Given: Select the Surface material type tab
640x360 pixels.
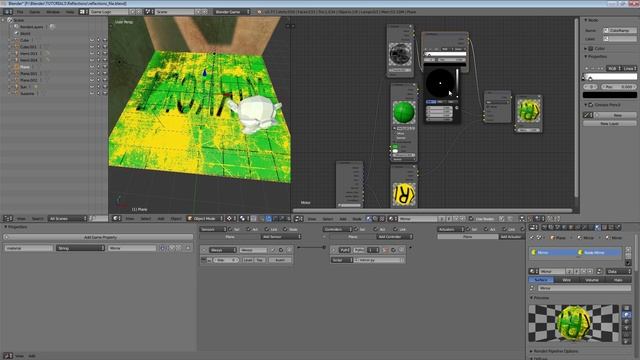Looking at the screenshot, I should coord(541,280).
